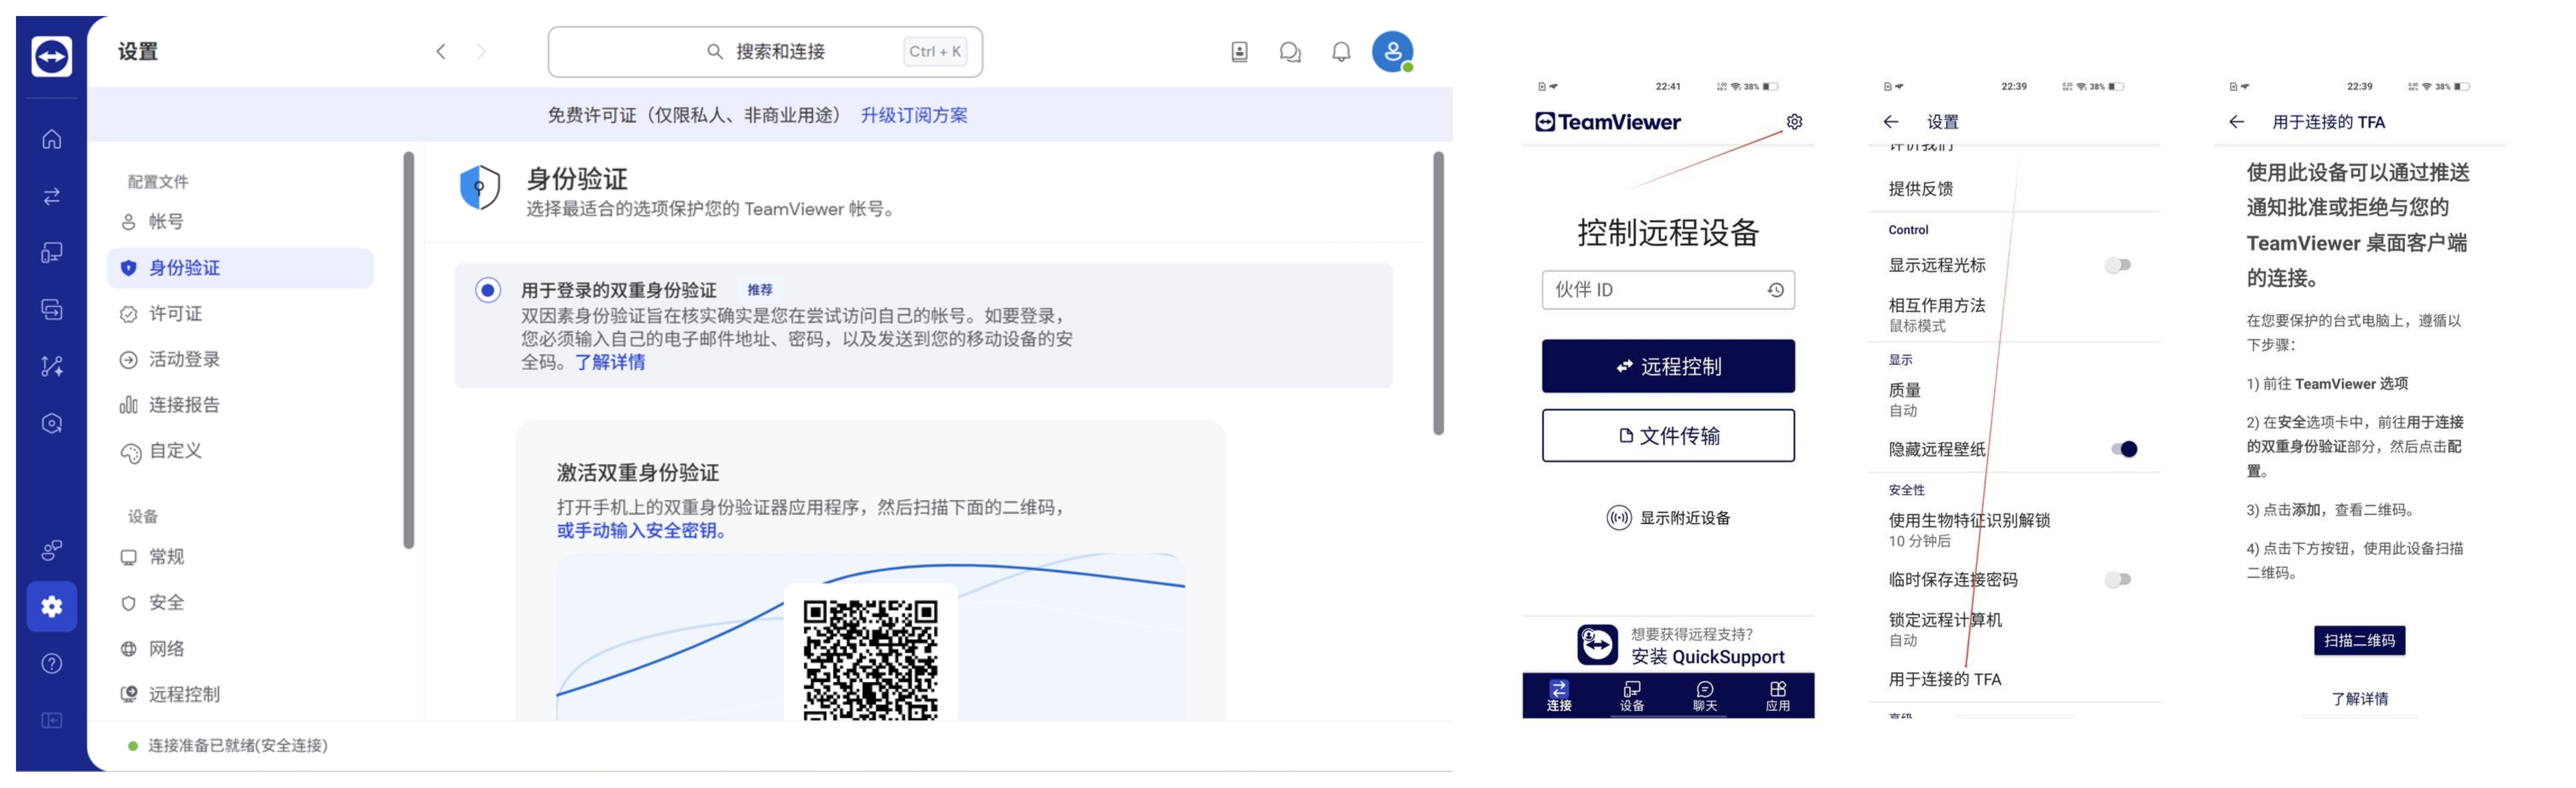
Task: Tap 安装 QuickSupport banner text
Action: [x=1707, y=657]
